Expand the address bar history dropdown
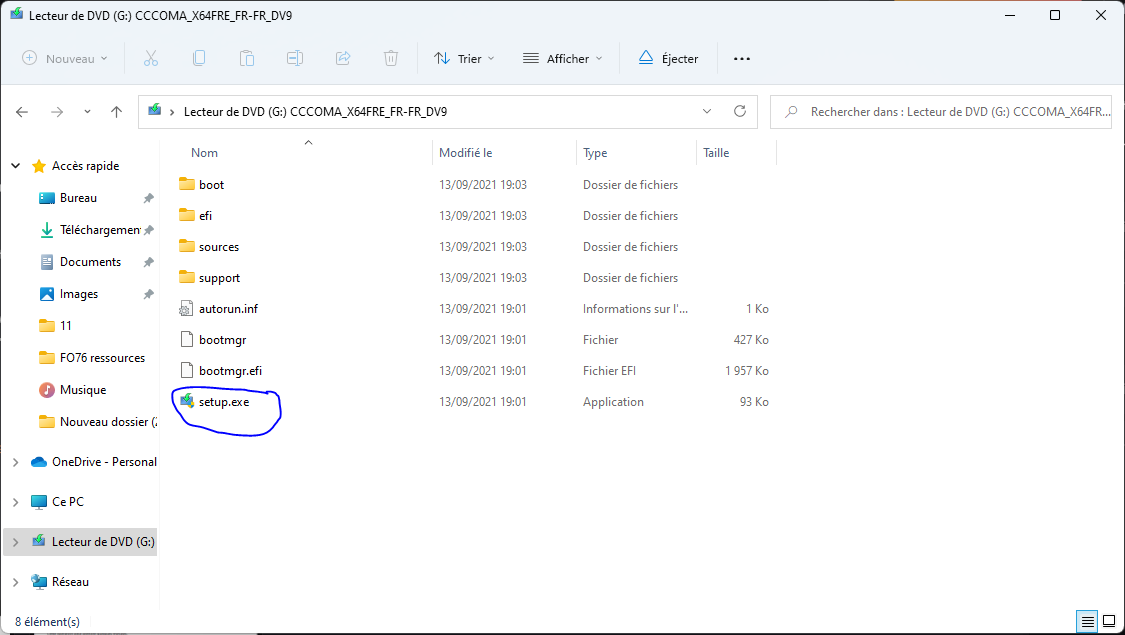 707,112
